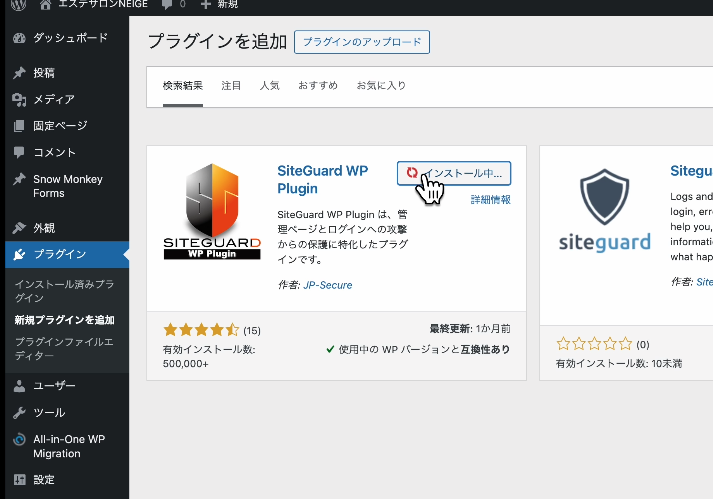
Task: Click プラグインのアップロード button
Action: pyautogui.click(x=362, y=42)
